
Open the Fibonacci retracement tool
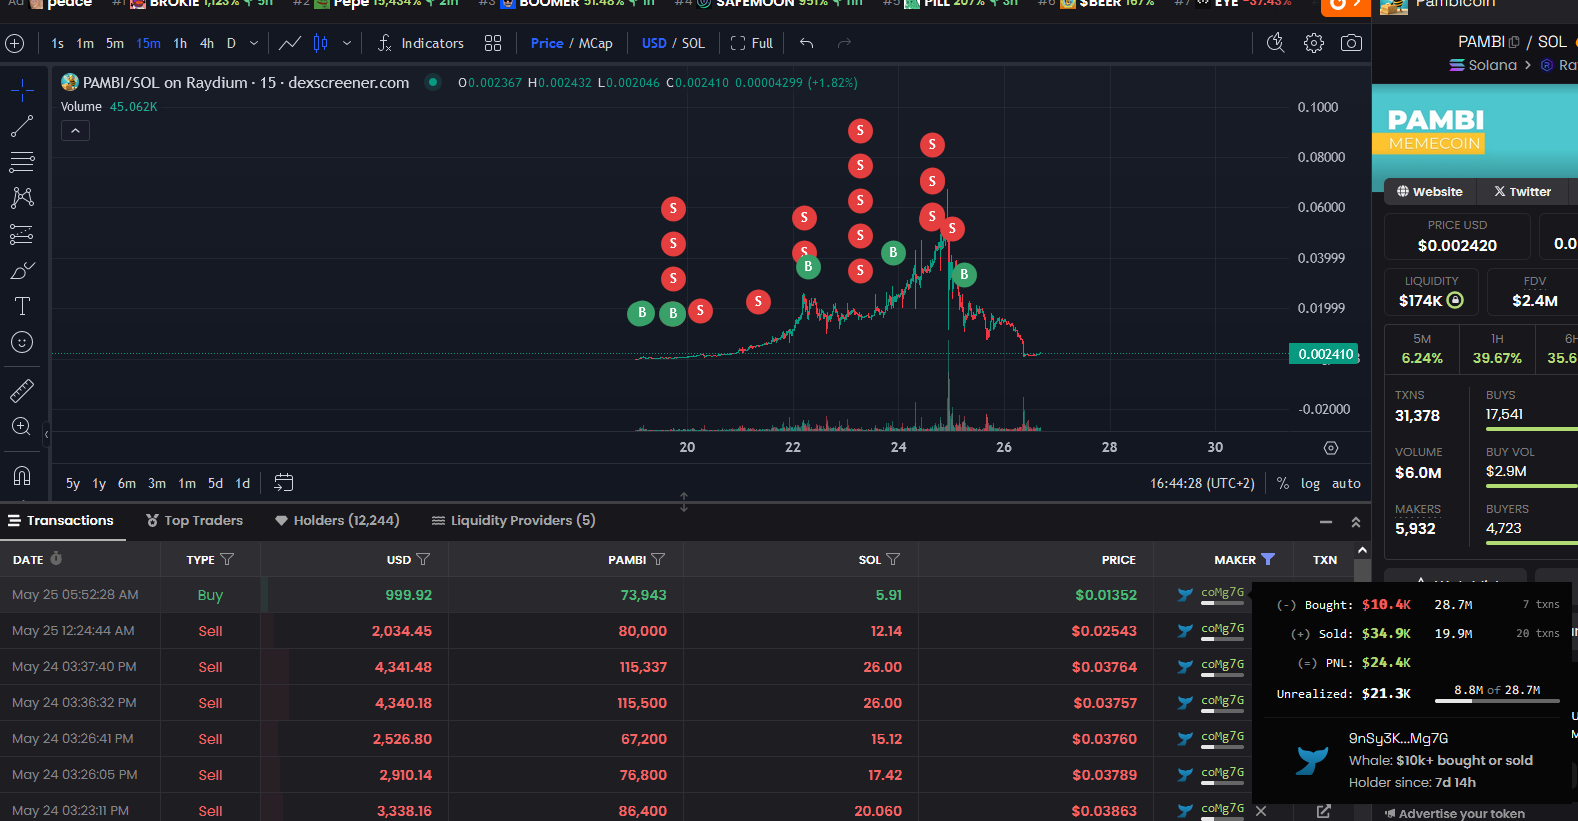(x=22, y=162)
